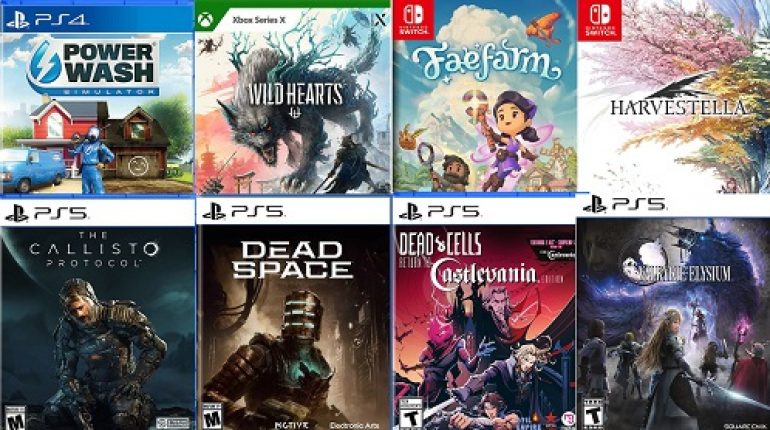Click the Nintendo Switch logo on Harvestella cover
Image resolution: width=770 pixels, height=430 pixels.
[x=600, y=19]
